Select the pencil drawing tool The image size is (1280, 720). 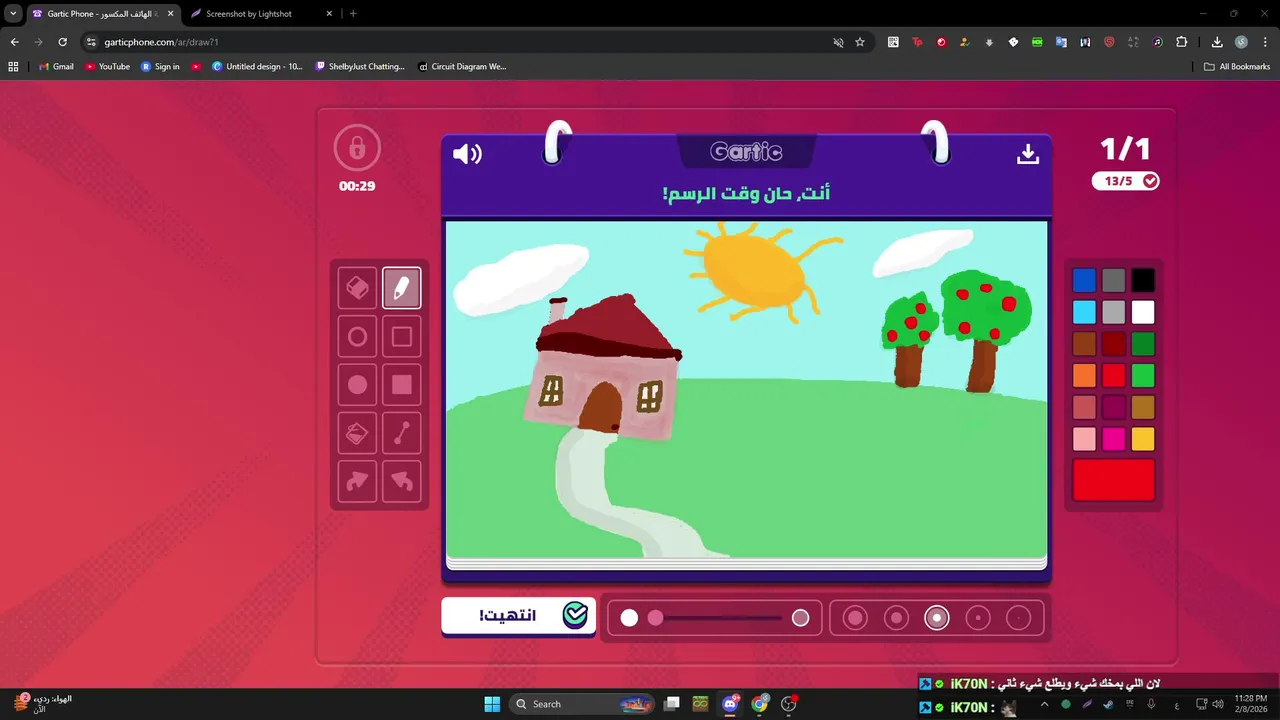tap(401, 288)
